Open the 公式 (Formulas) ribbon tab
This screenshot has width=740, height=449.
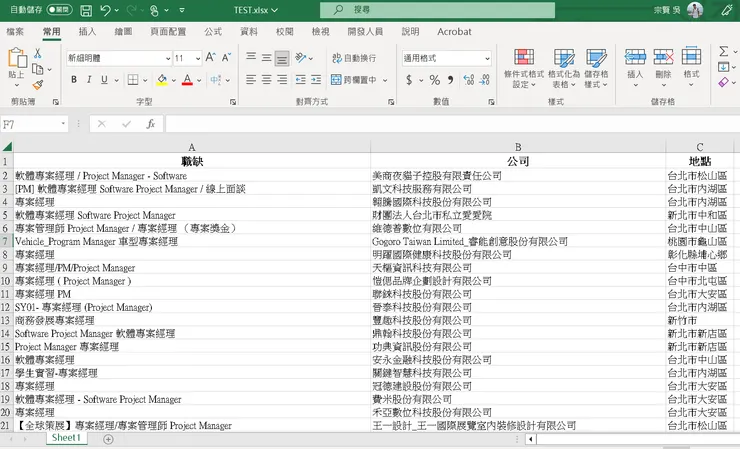213,32
